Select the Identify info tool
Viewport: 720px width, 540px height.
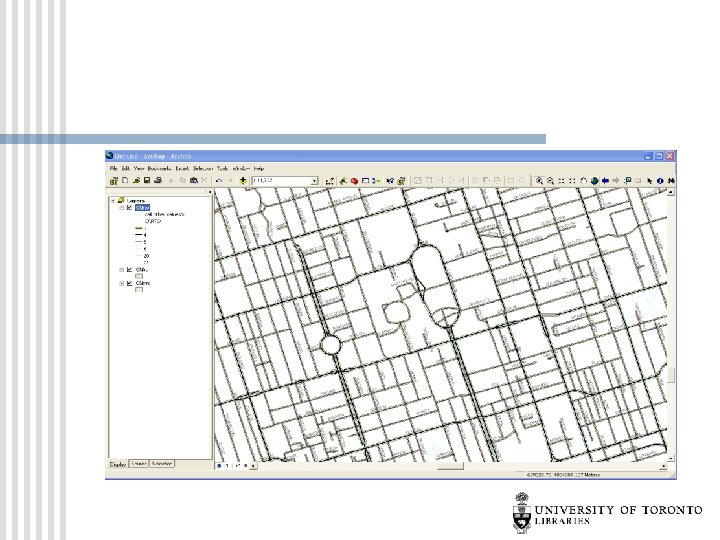(660, 181)
